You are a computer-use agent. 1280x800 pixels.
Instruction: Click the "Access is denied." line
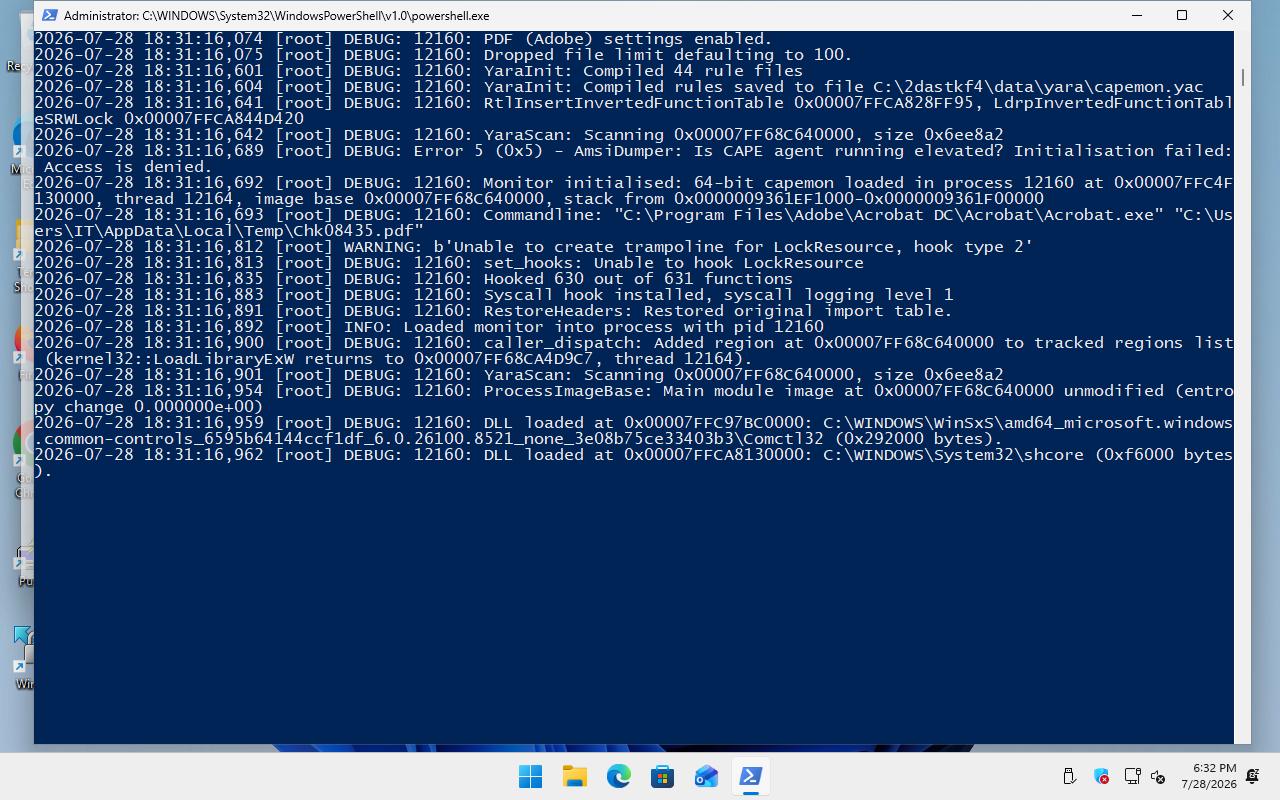[128, 167]
